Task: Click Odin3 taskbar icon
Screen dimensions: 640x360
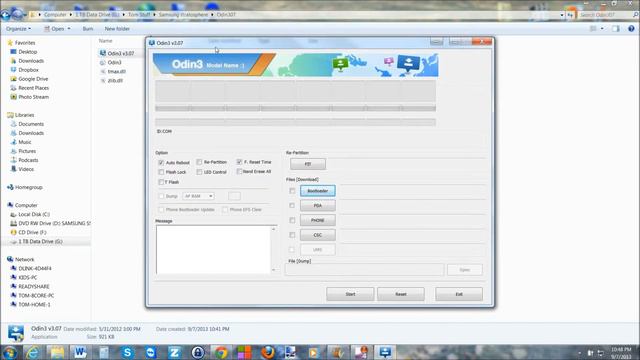Action: click(385, 352)
